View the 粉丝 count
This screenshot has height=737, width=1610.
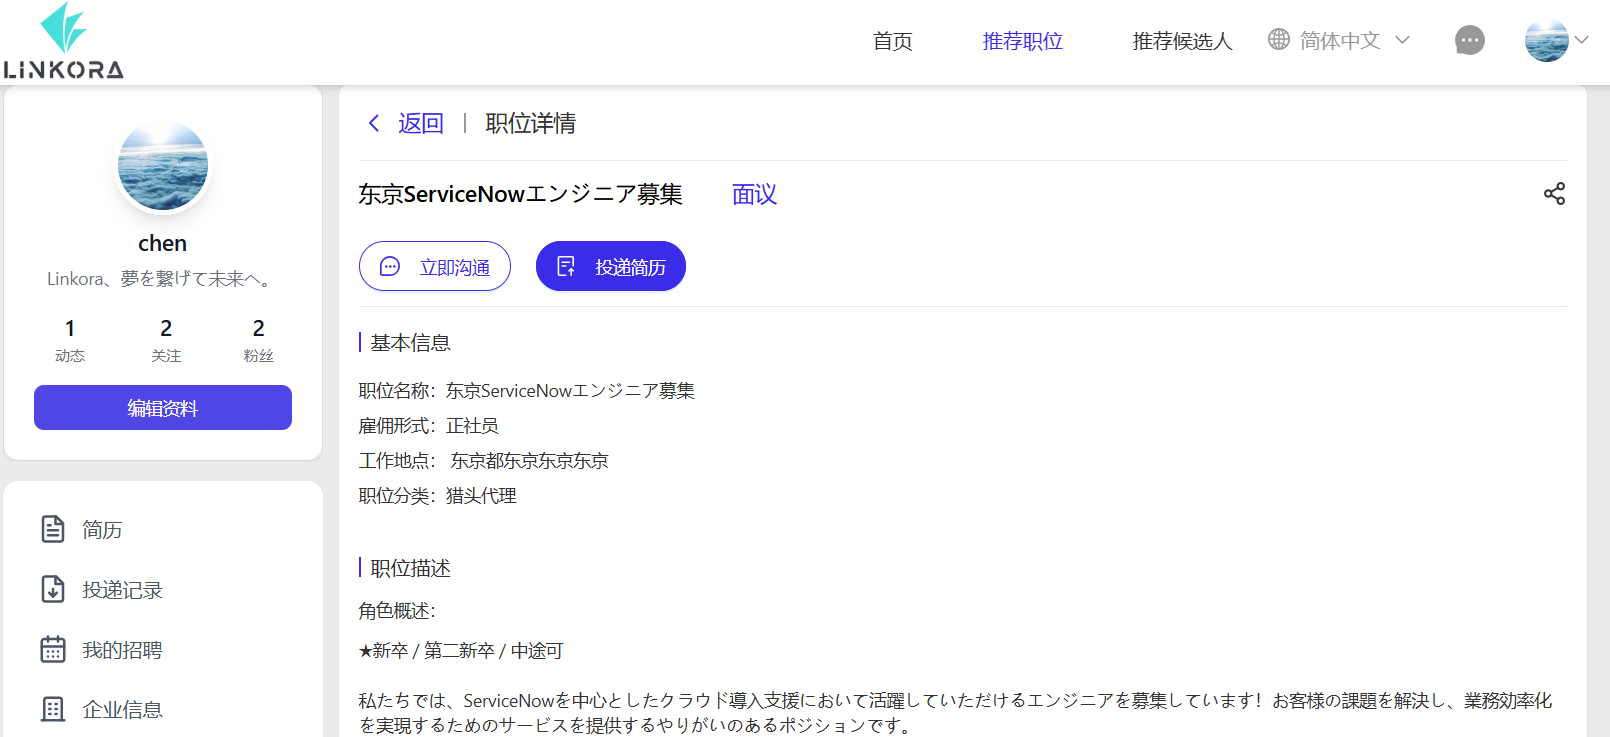[x=258, y=340]
